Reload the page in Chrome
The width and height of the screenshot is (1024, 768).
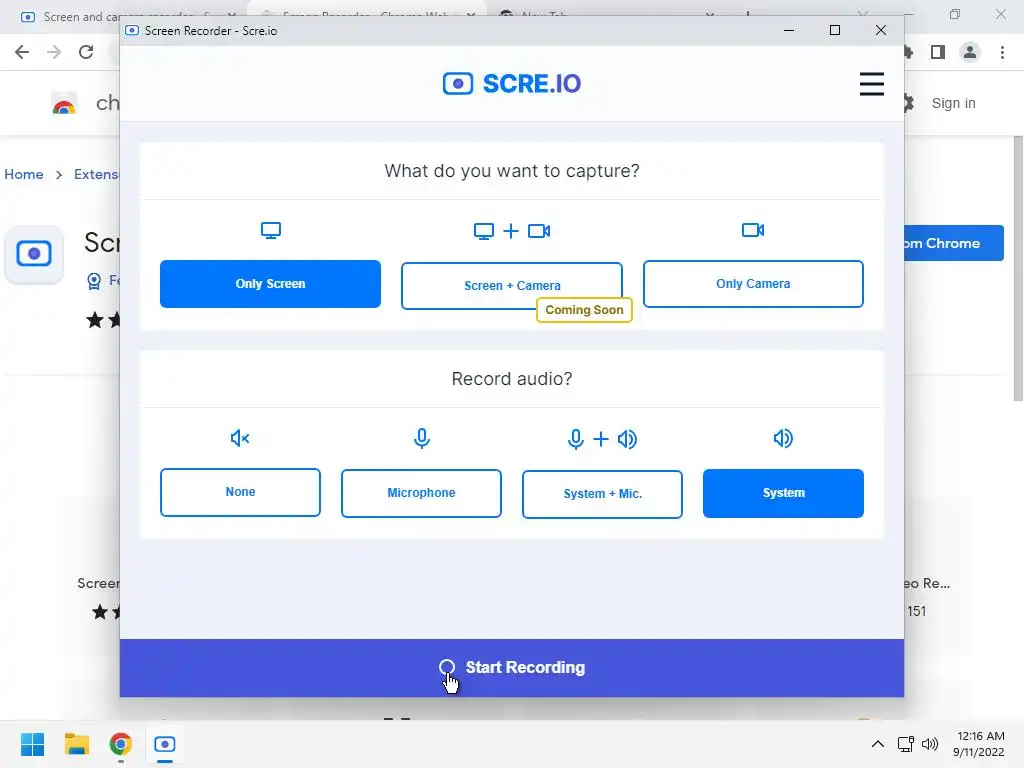point(86,52)
